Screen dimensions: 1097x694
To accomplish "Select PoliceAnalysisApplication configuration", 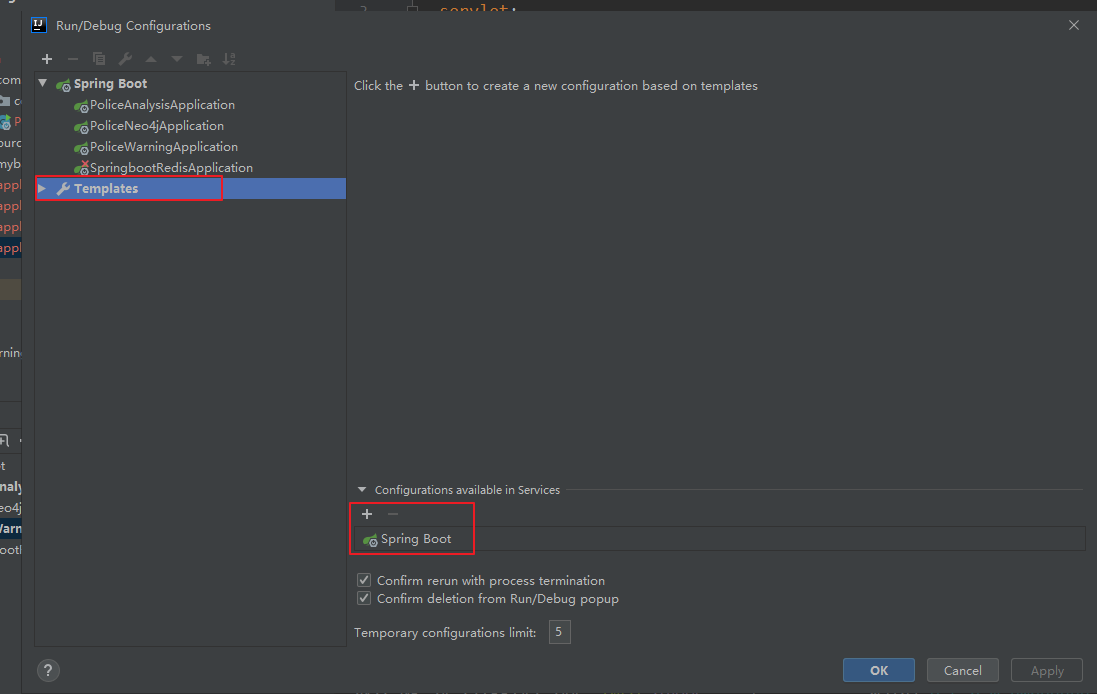I will pyautogui.click(x=162, y=105).
